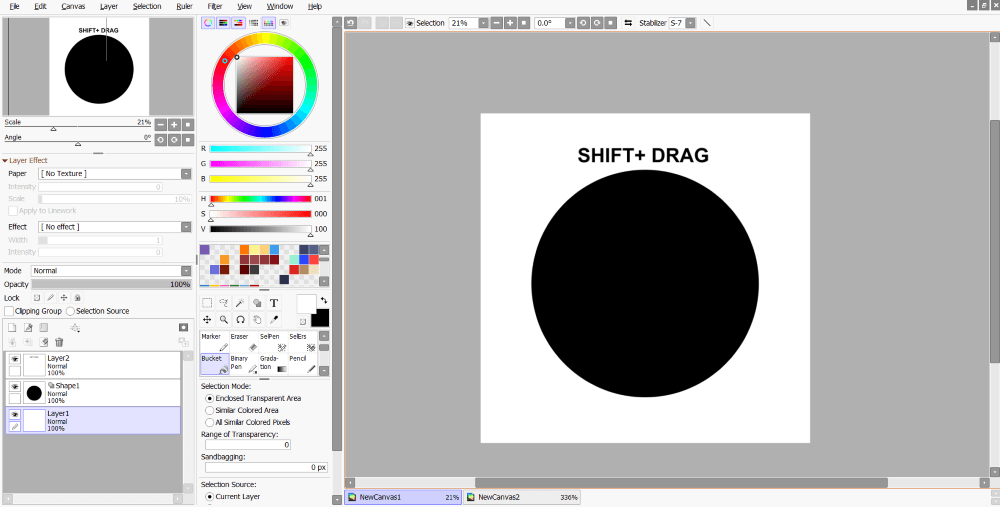Viewport: 1000px width, 507px height.
Task: Click the zoom-in plus button in canvas toolbar
Action: click(x=510, y=23)
